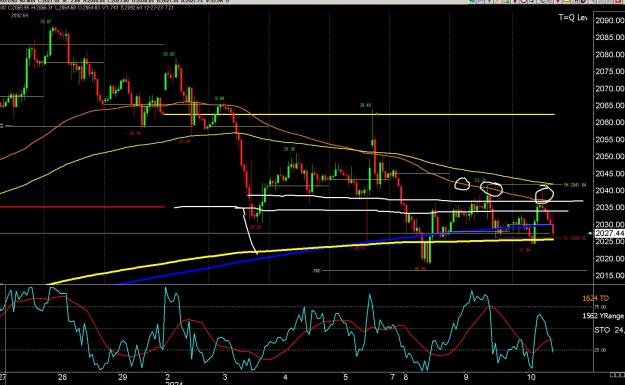Click the orange 1624 TD label

click(x=596, y=298)
